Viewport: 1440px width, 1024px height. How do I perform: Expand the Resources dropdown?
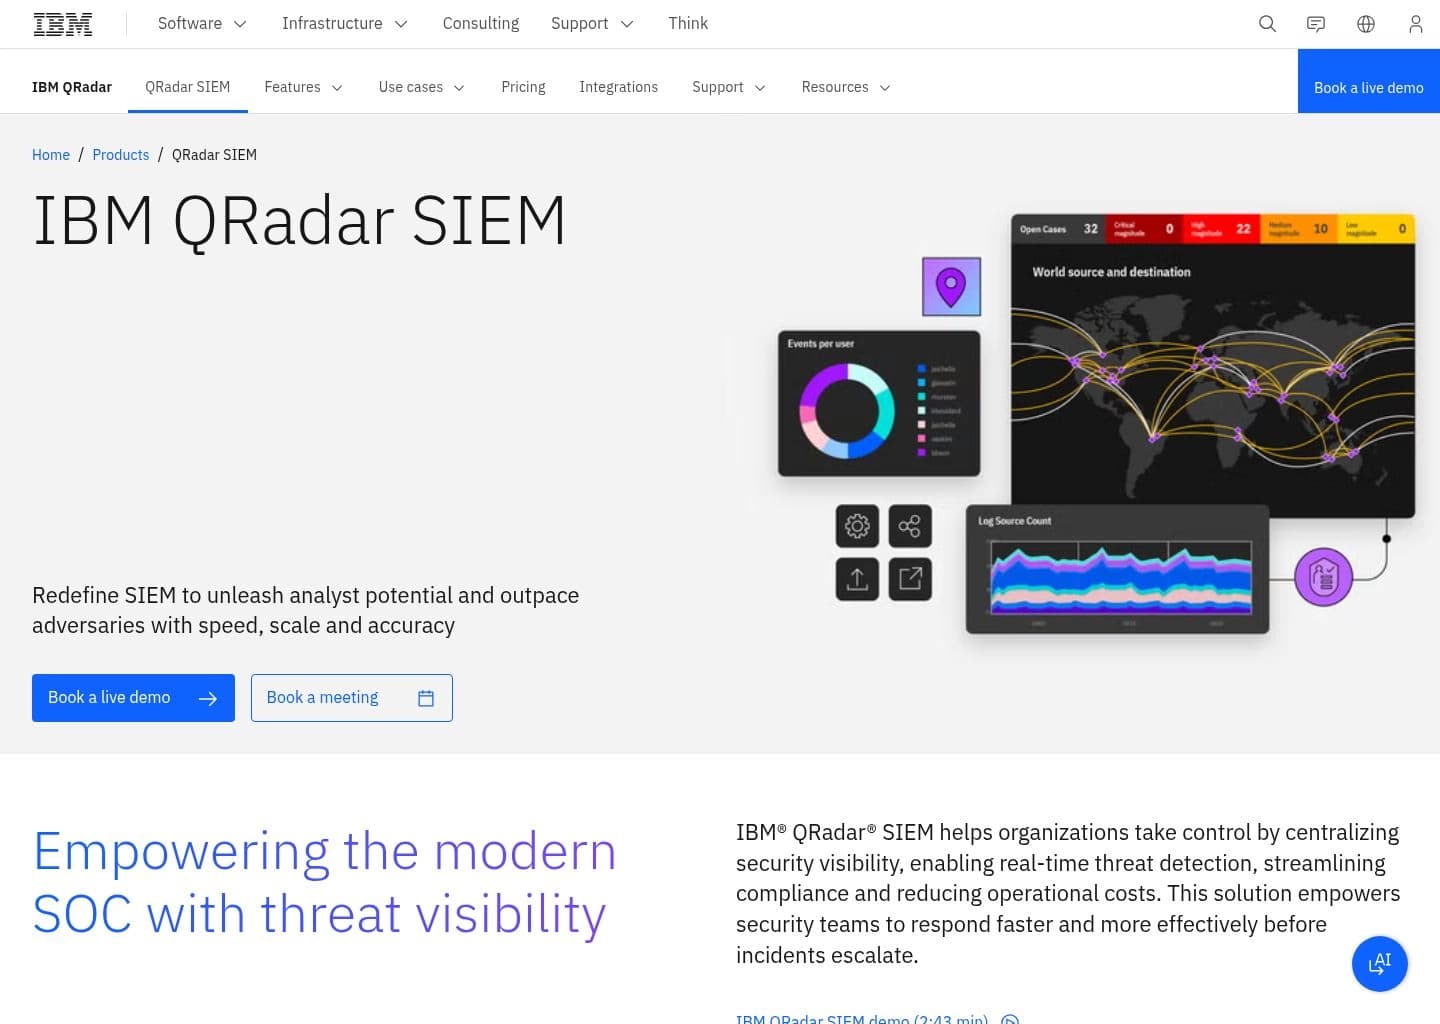click(x=846, y=87)
